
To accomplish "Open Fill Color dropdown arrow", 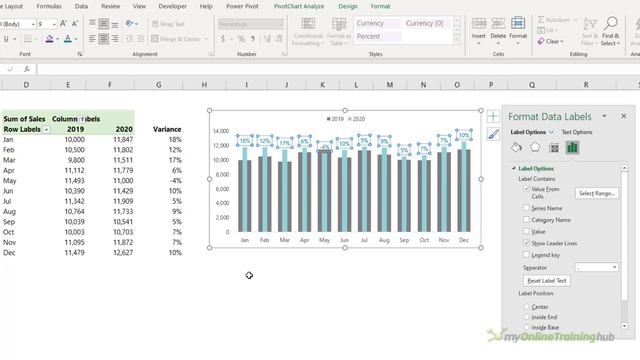I will point(57,39).
